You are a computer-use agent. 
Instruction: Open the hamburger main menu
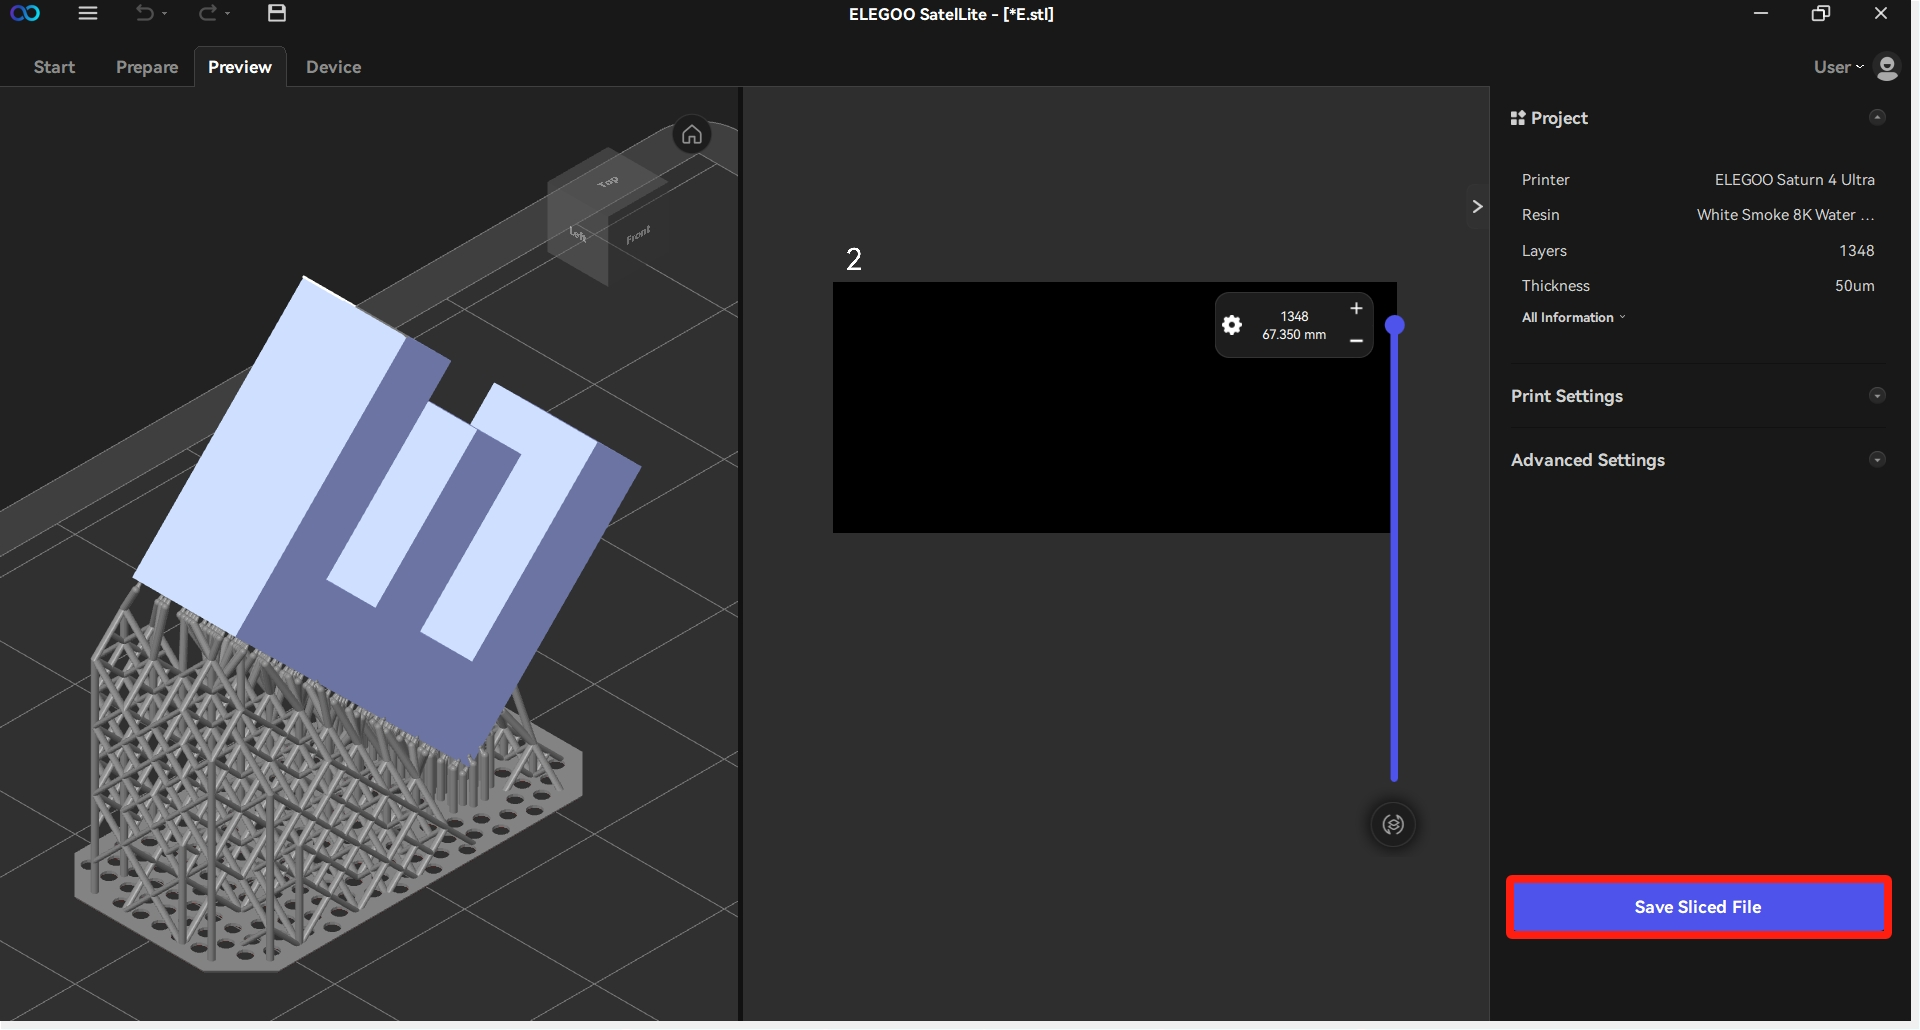point(88,14)
